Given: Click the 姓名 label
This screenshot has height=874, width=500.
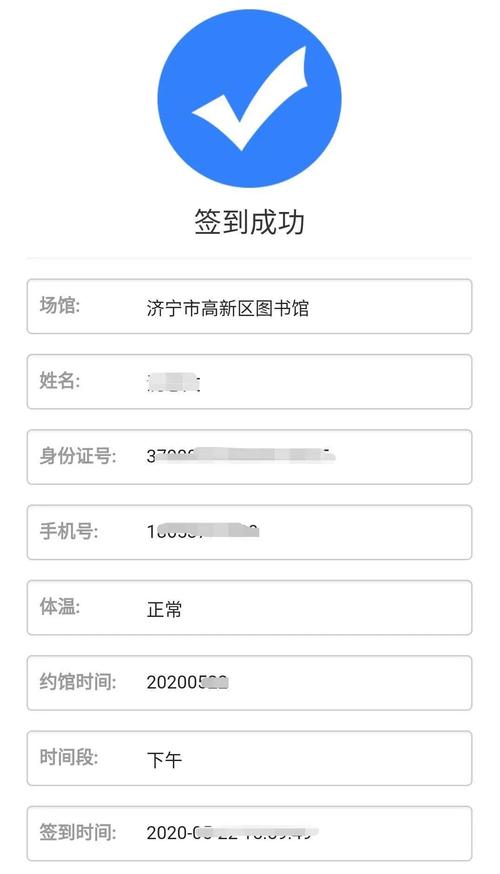Looking at the screenshot, I should pyautogui.click(x=60, y=381).
